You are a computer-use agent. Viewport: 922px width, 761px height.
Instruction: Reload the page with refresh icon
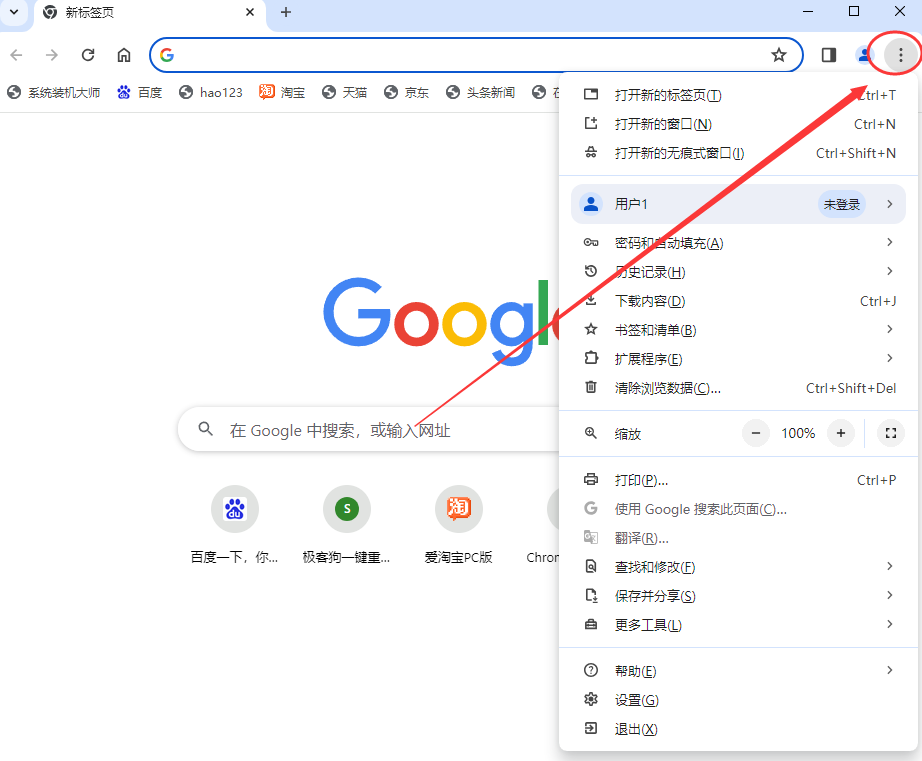coord(88,55)
